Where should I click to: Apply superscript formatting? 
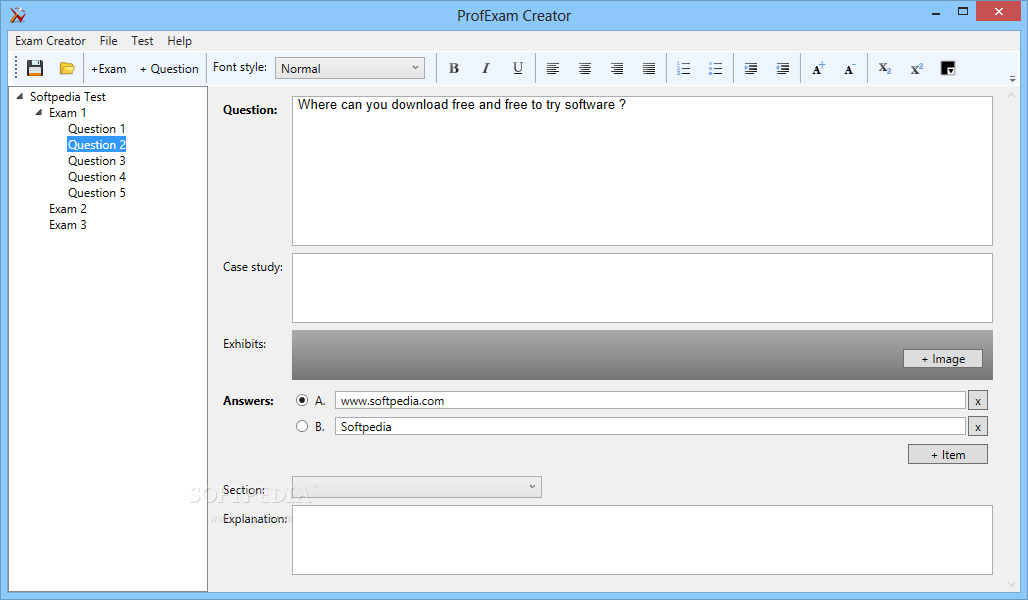coord(917,68)
